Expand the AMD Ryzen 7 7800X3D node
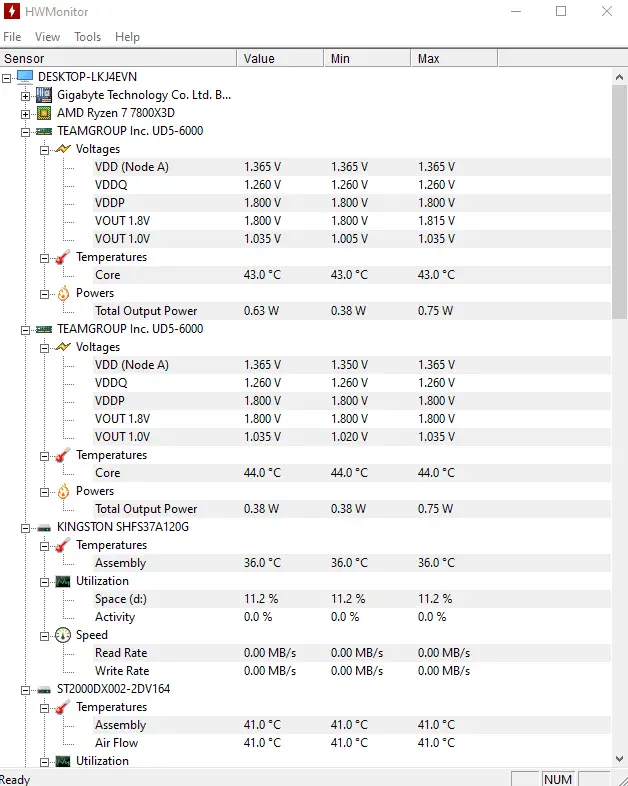 click(x=25, y=114)
